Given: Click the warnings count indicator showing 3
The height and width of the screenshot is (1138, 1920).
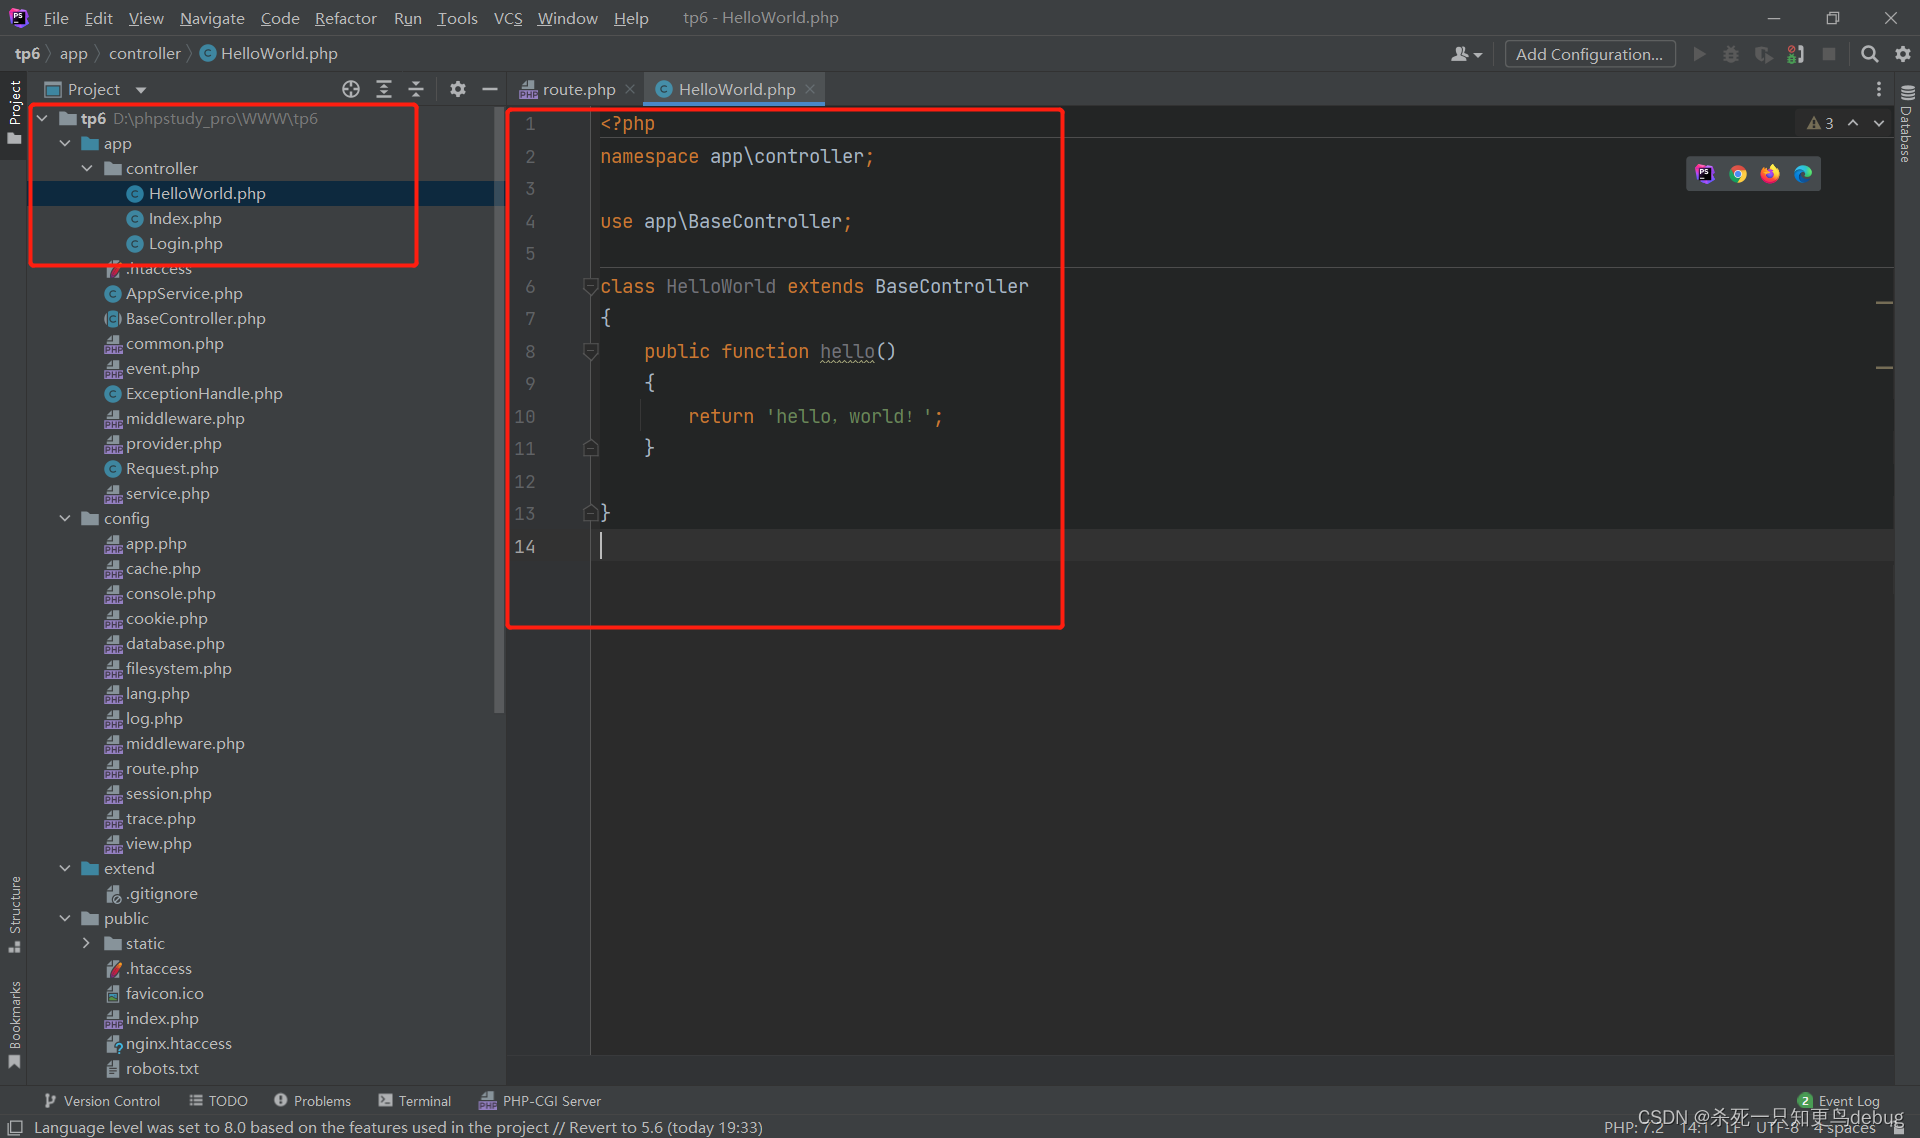Looking at the screenshot, I should point(1820,123).
